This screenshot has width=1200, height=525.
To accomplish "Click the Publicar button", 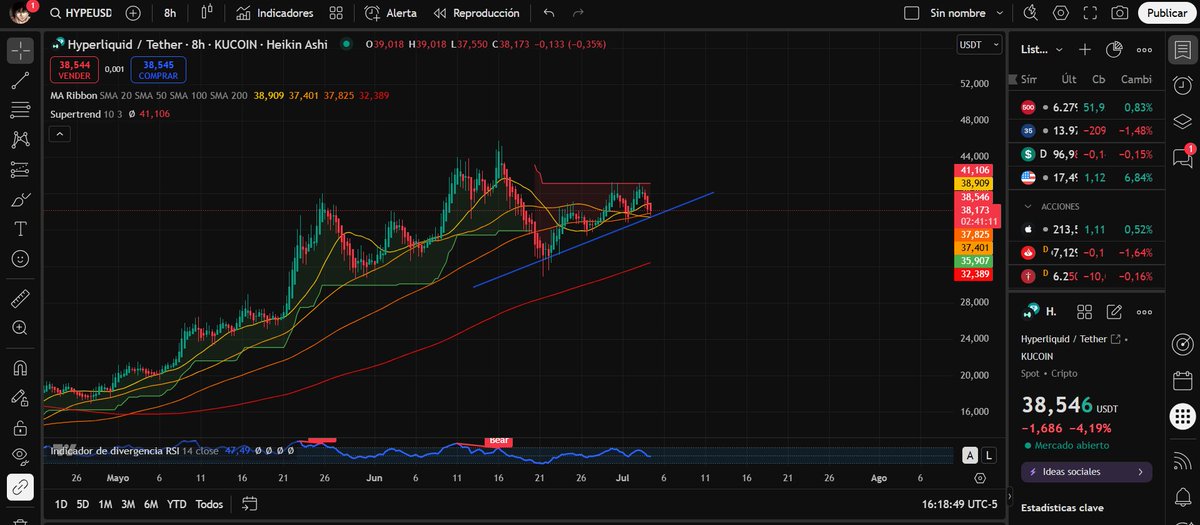I will 1166,13.
